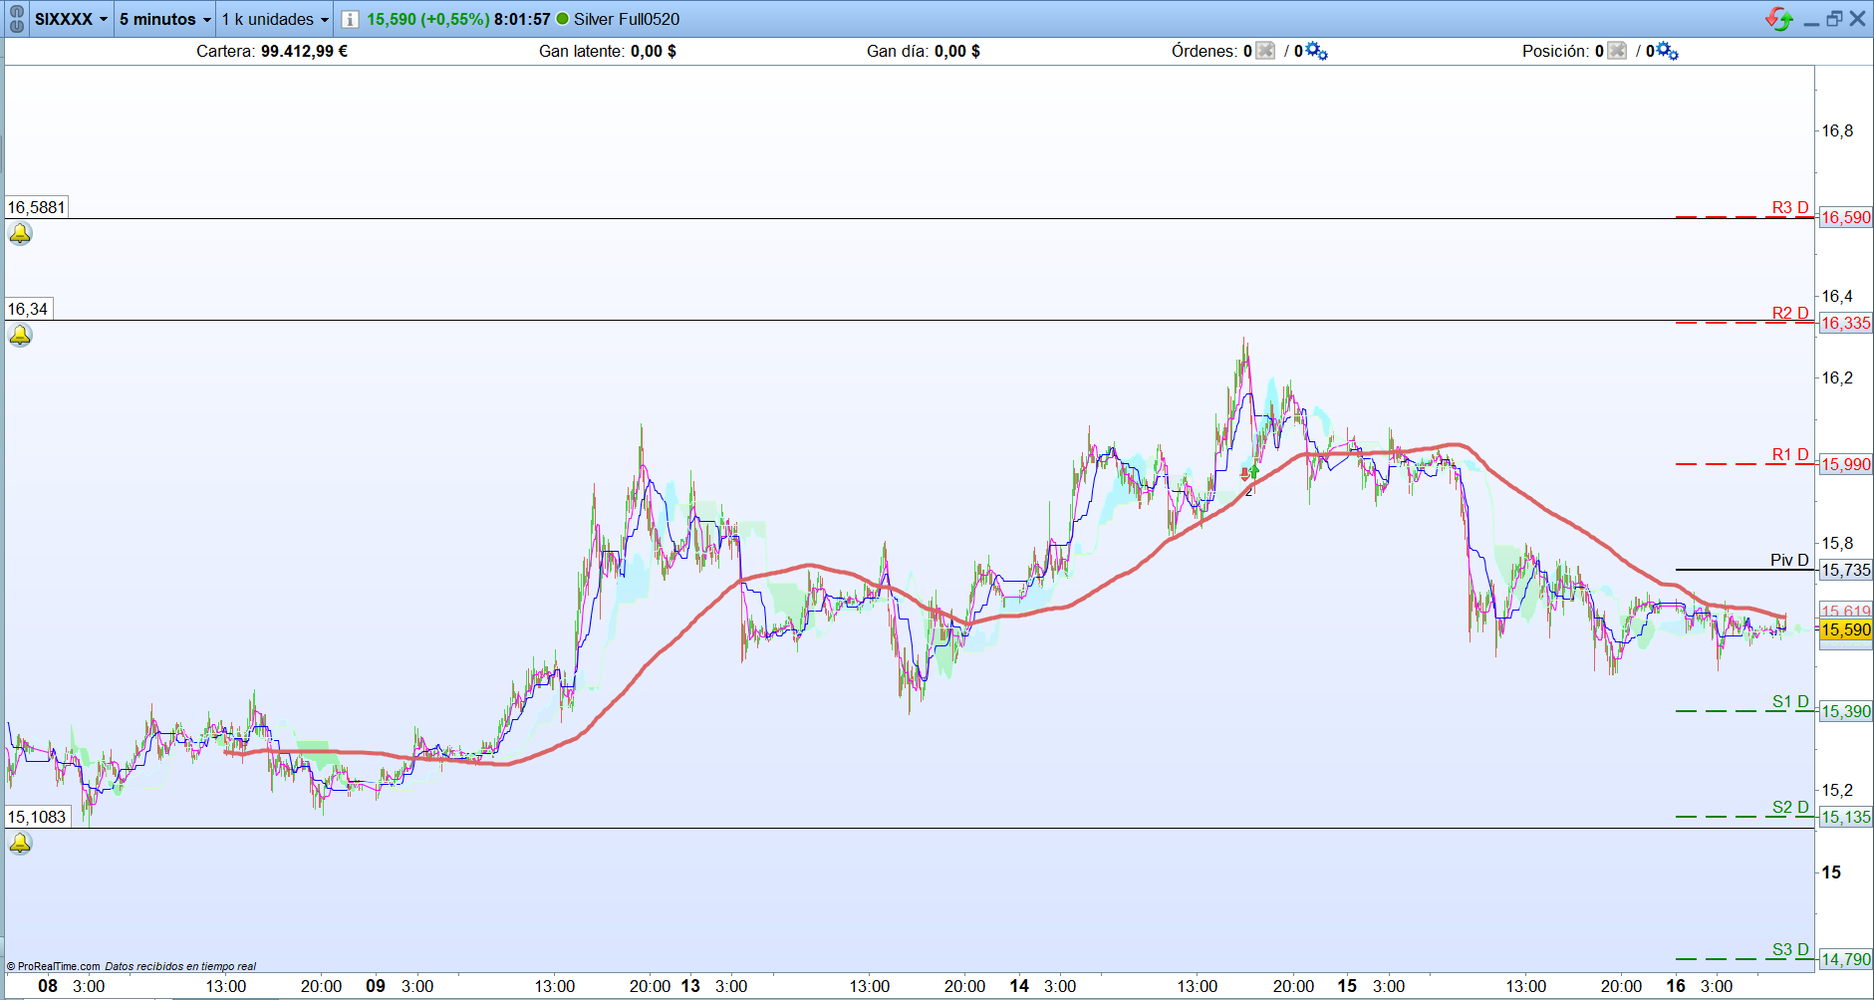Cancel orders with the Órdenes X icon
The image size is (1874, 1000).
[x=1265, y=51]
